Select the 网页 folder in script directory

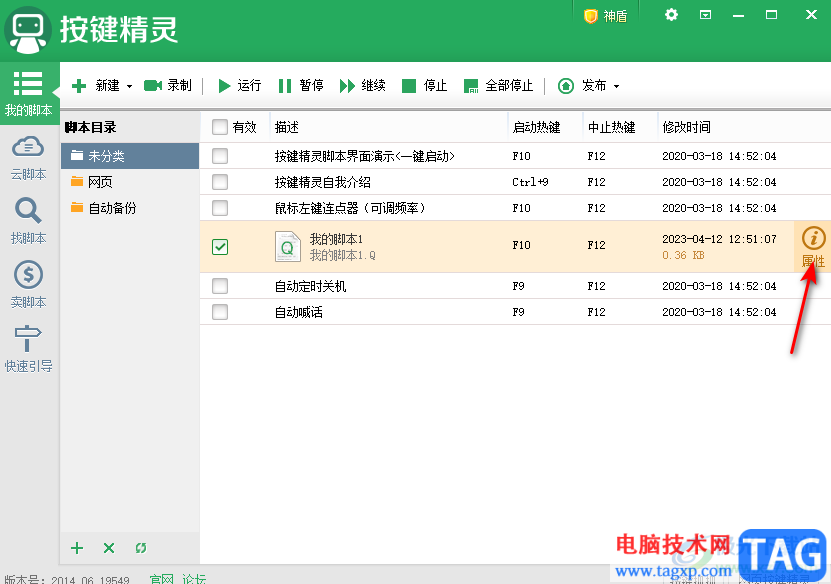pyautogui.click(x=99, y=182)
